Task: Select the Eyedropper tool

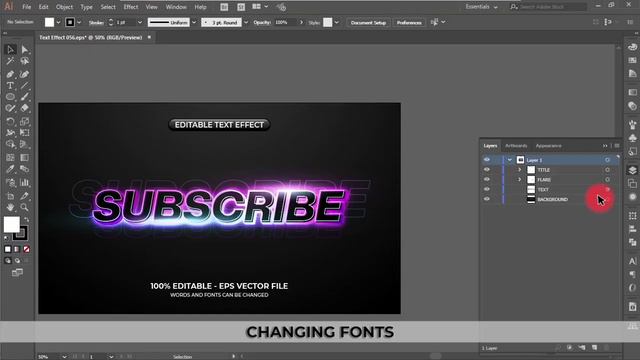Action: coord(10,169)
